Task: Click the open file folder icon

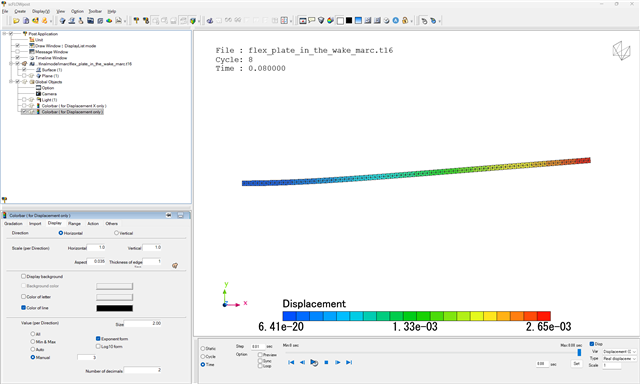Action: click(16, 20)
